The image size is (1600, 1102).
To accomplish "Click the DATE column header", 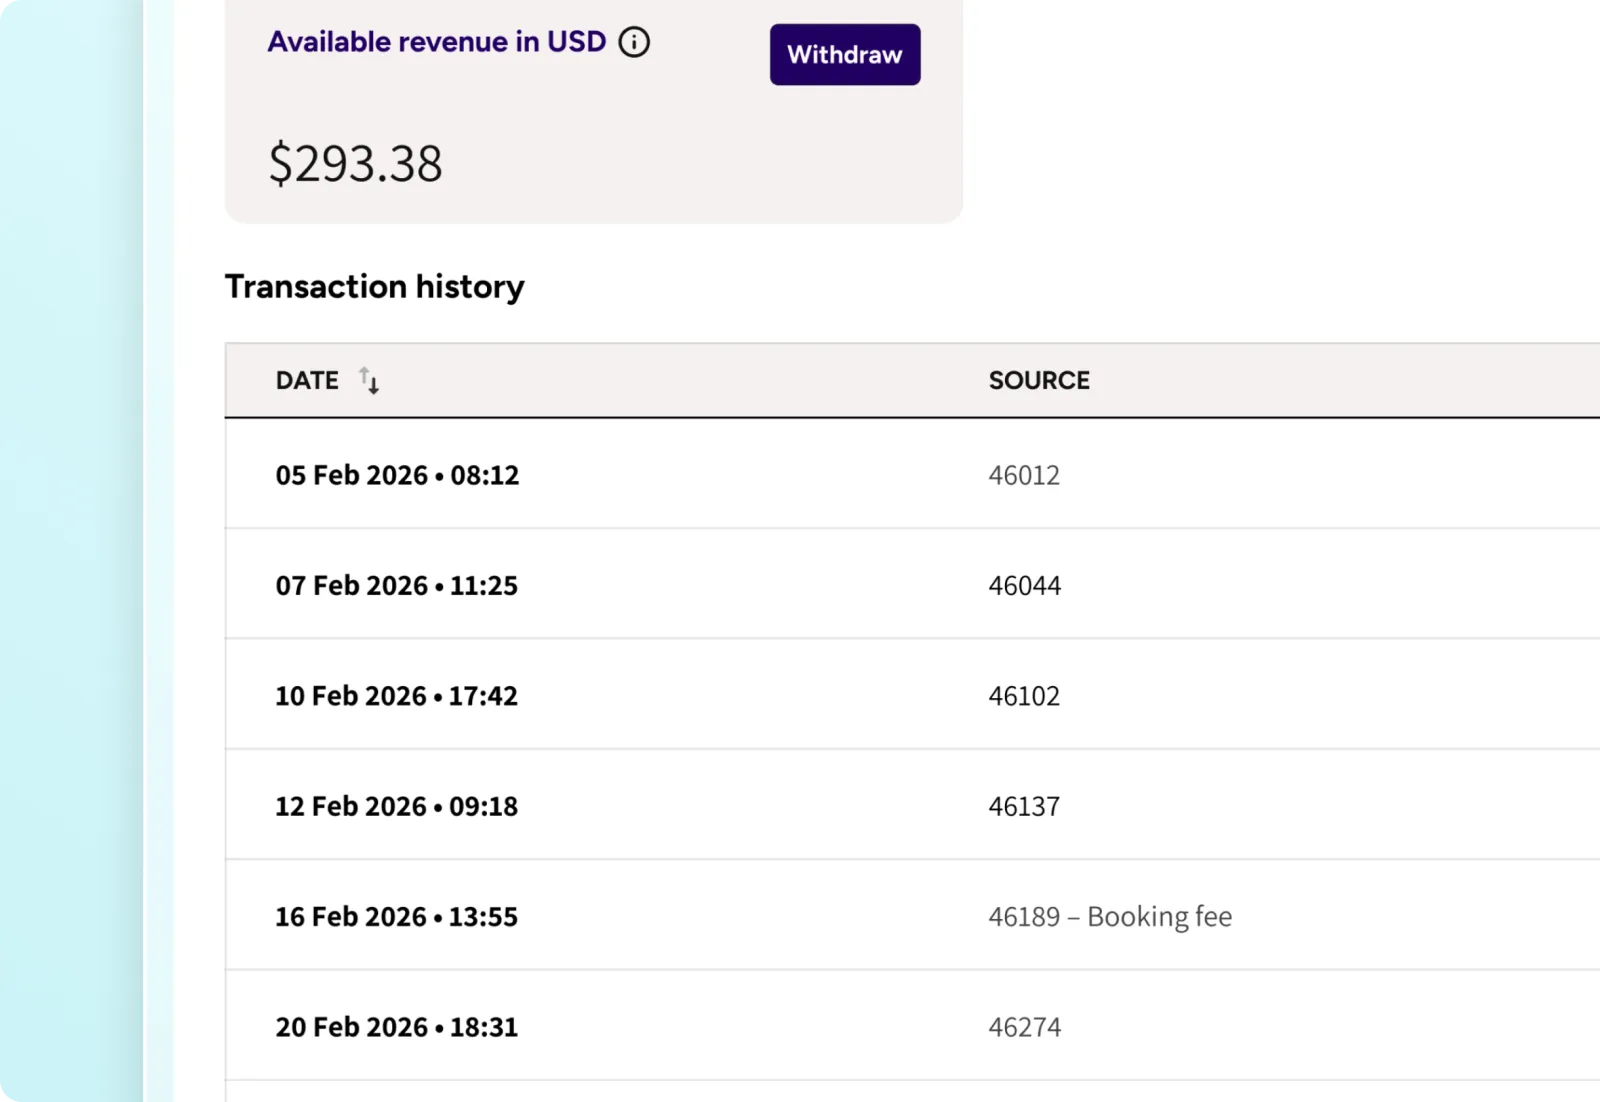I will (307, 381).
